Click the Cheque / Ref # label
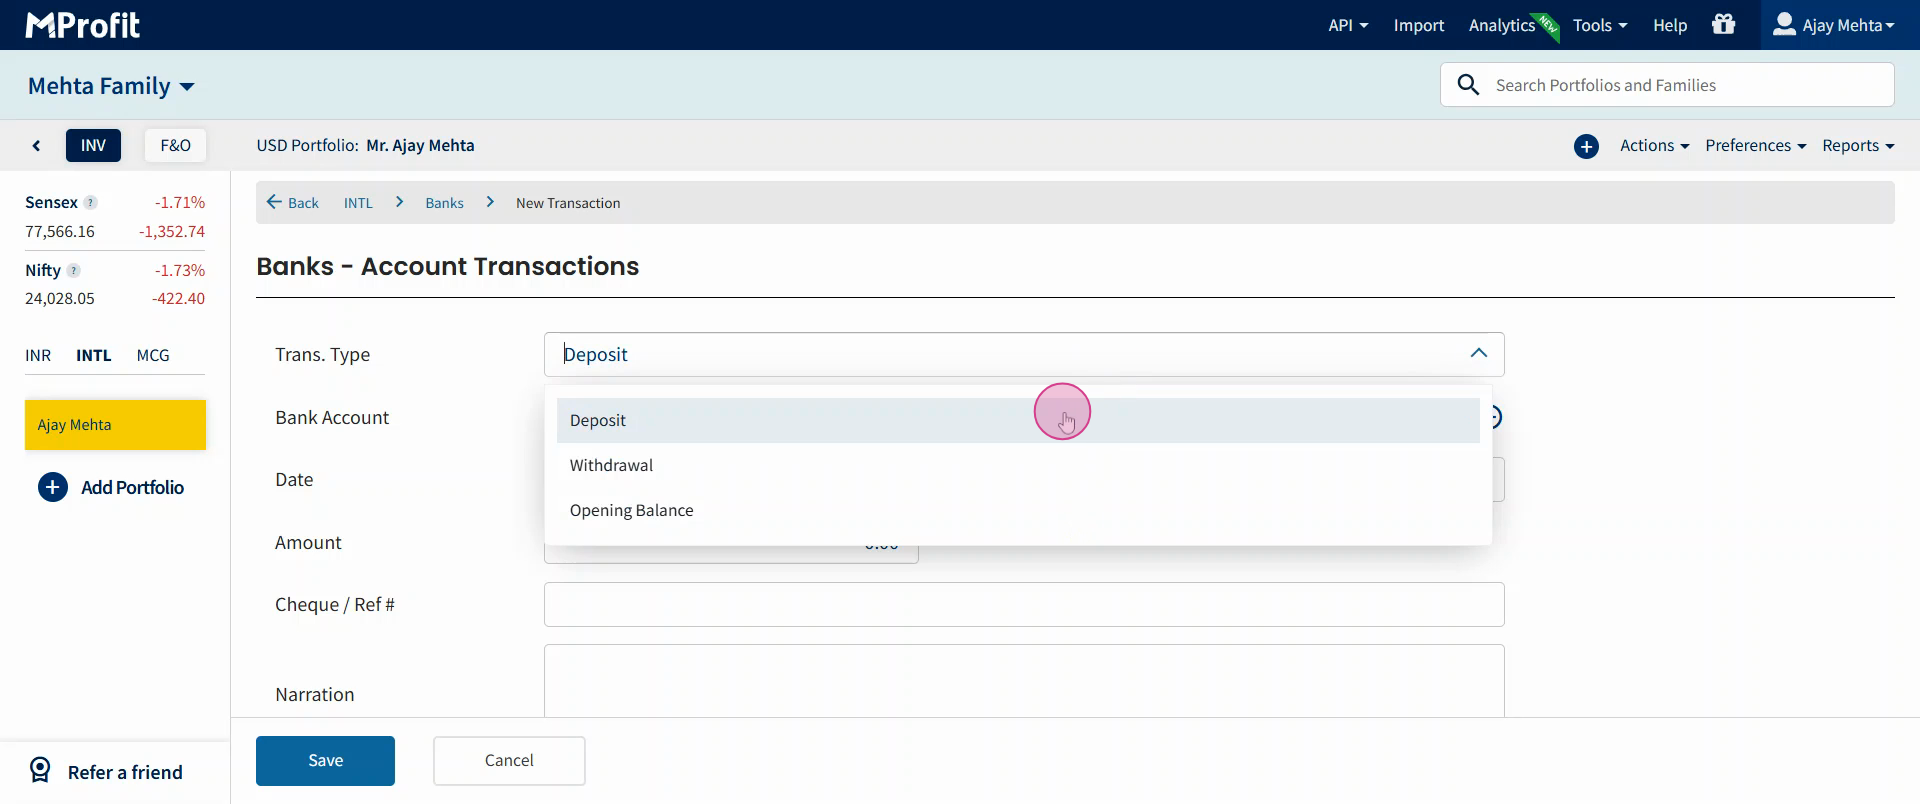Viewport: 1920px width, 804px height. [335, 604]
